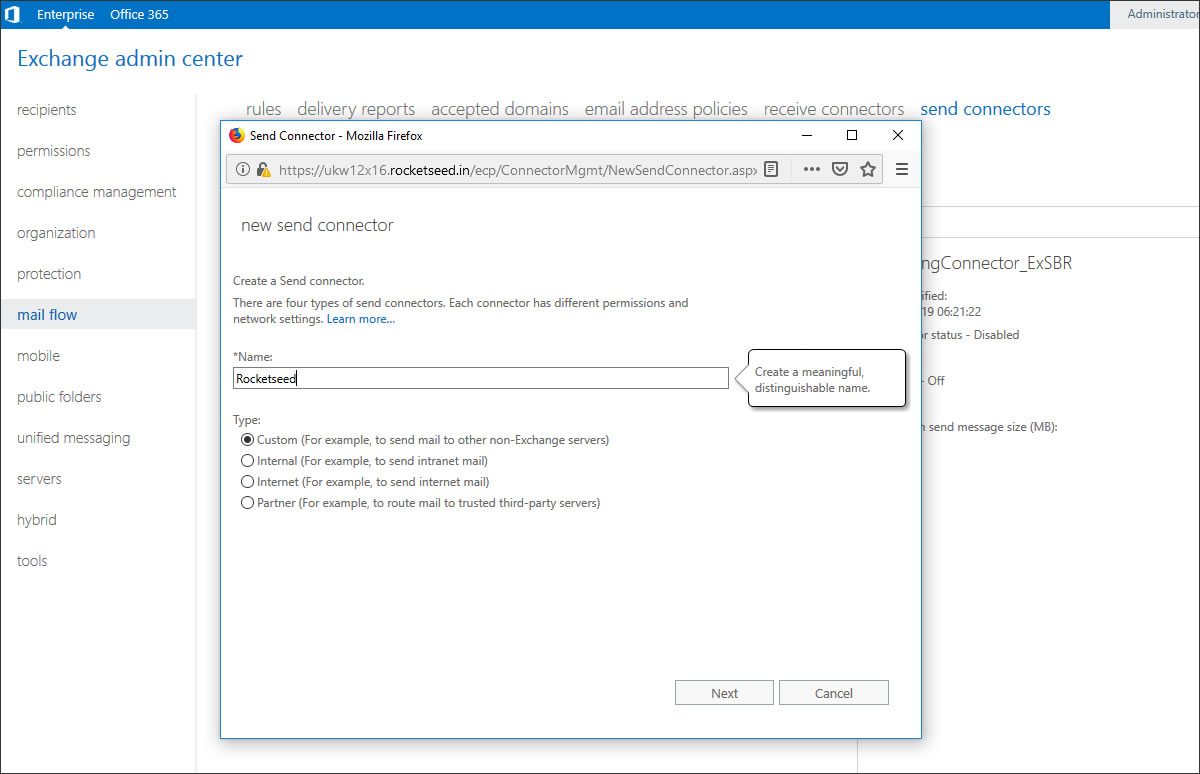Click the Name input field containing Rocketseed
Viewport: 1200px width, 774px height.
(x=481, y=378)
